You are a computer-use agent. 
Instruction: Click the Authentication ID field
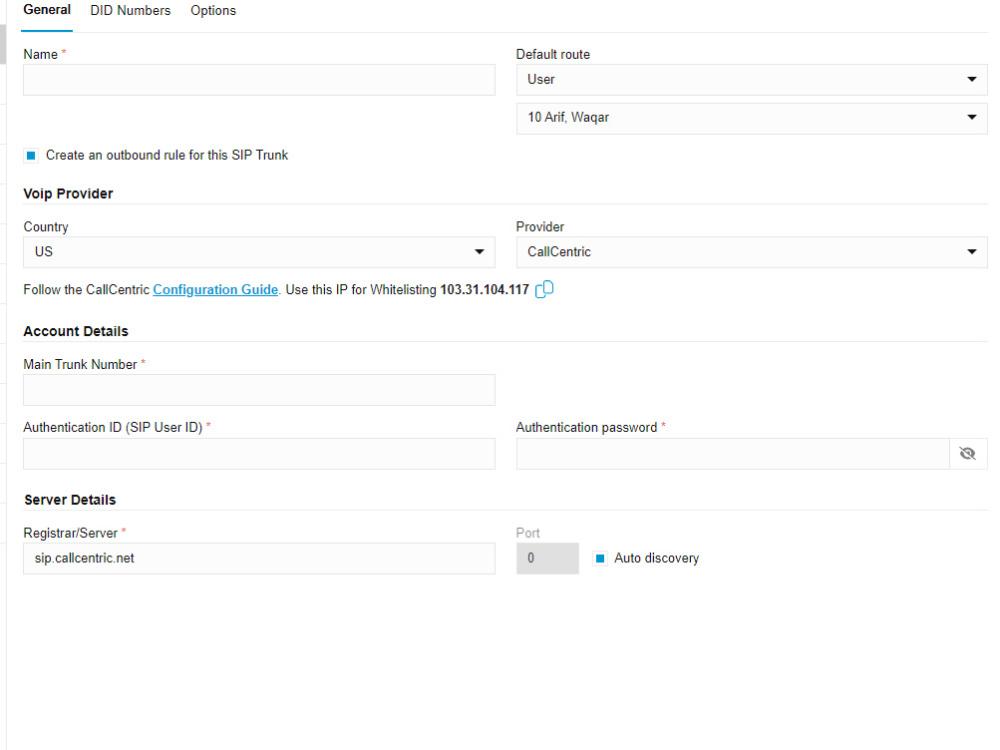pos(259,453)
